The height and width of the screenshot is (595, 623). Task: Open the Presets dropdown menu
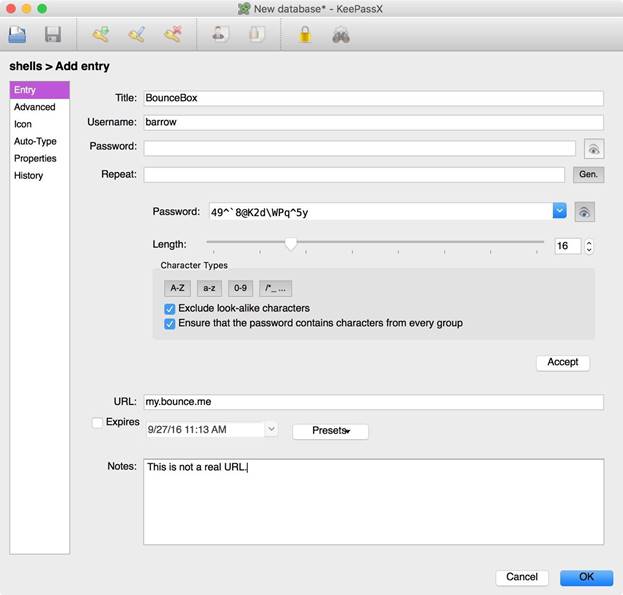pyautogui.click(x=330, y=431)
